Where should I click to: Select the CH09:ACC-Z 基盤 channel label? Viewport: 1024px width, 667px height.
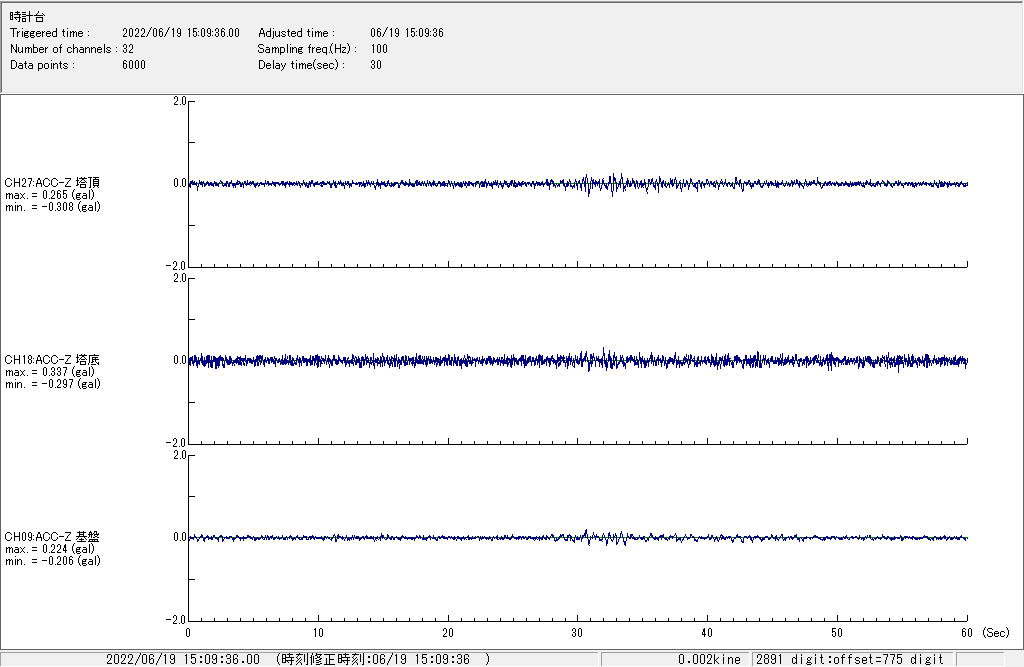coord(52,537)
